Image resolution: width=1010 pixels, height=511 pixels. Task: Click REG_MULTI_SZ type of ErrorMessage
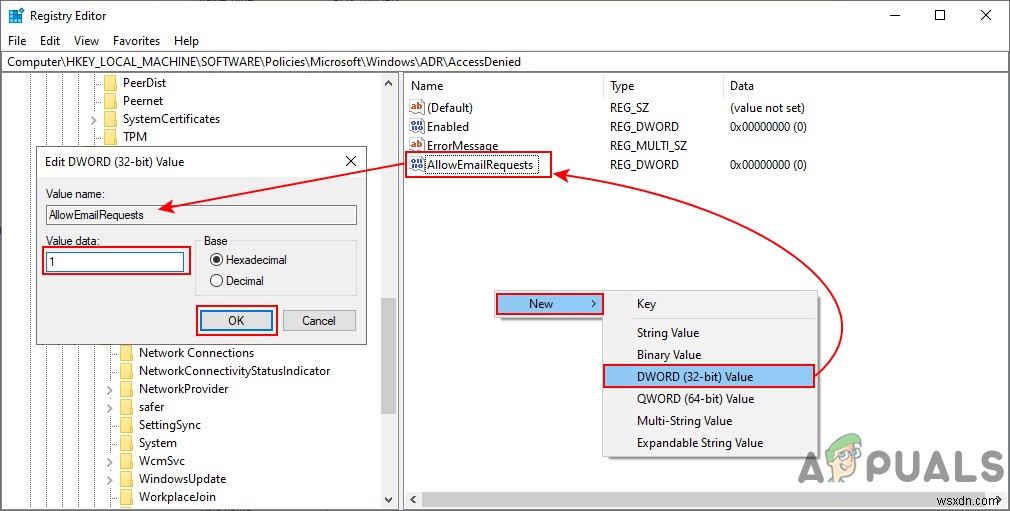(648, 146)
